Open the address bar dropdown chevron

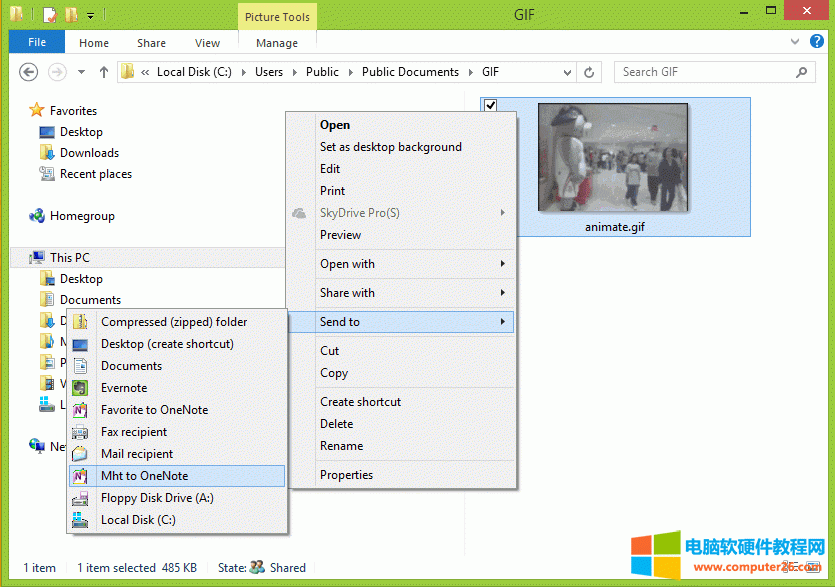coord(567,72)
